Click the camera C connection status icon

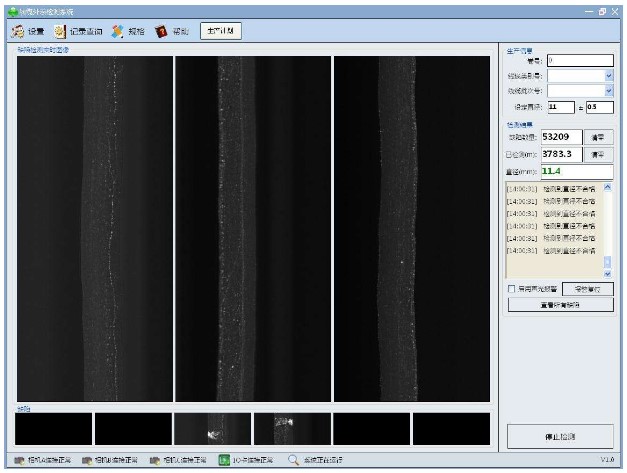coord(156,461)
